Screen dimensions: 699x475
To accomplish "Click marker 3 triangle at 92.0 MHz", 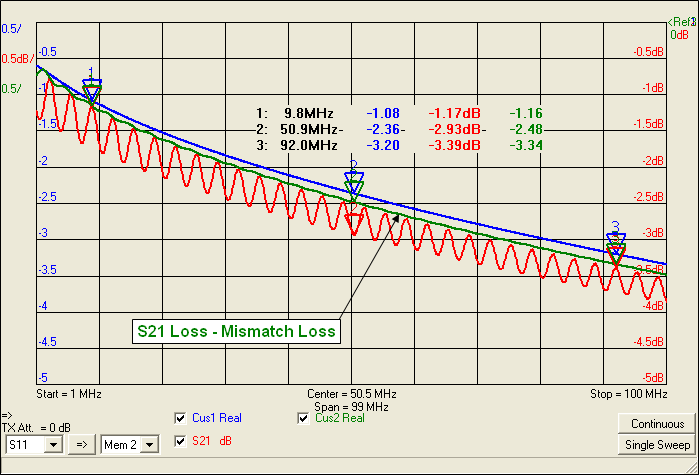I will (x=616, y=242).
